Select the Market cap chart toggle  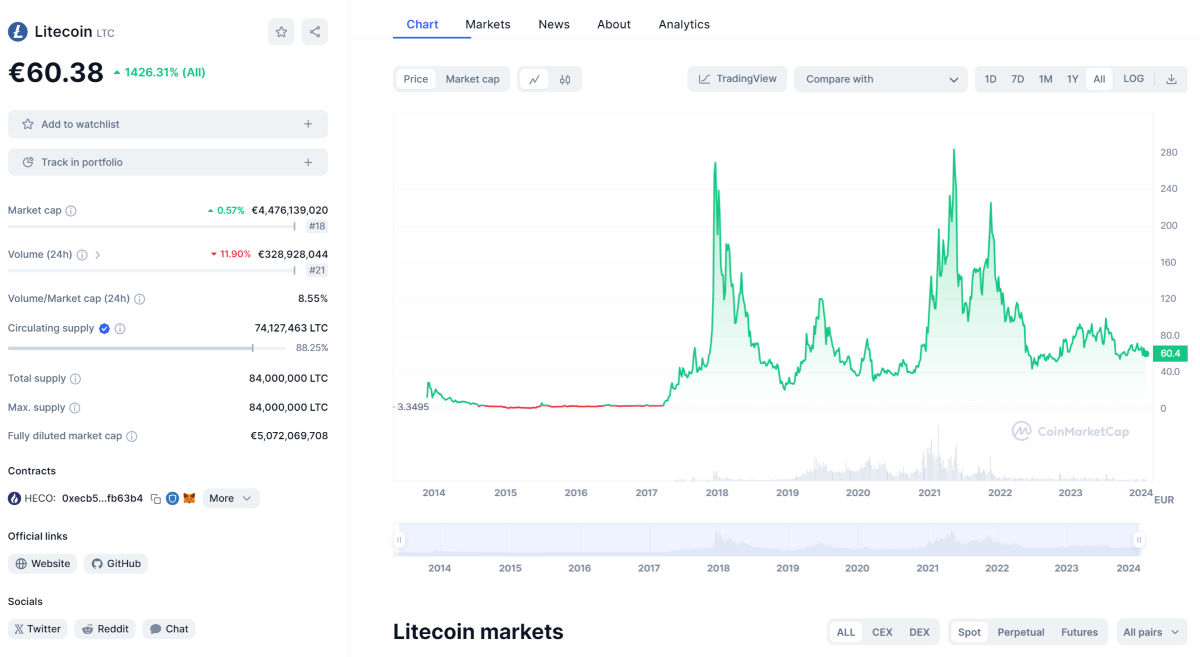click(x=472, y=79)
